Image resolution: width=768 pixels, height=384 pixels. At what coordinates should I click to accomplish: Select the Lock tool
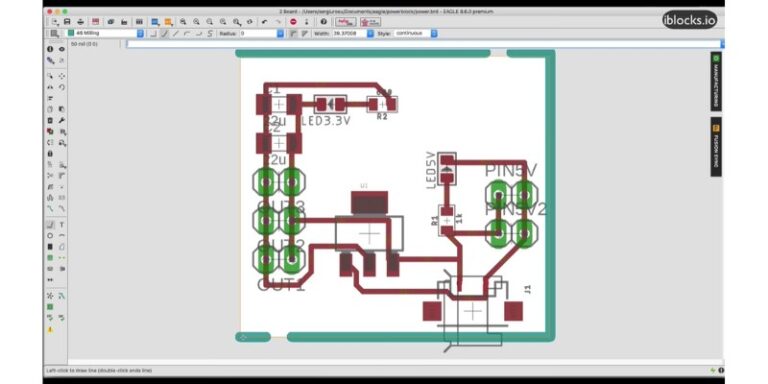(x=50, y=153)
